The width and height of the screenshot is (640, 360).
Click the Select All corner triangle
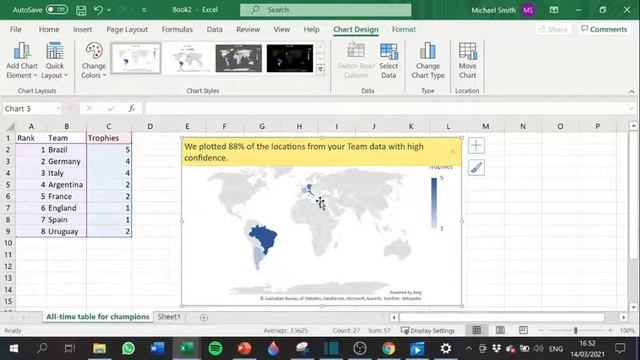(x=10, y=127)
